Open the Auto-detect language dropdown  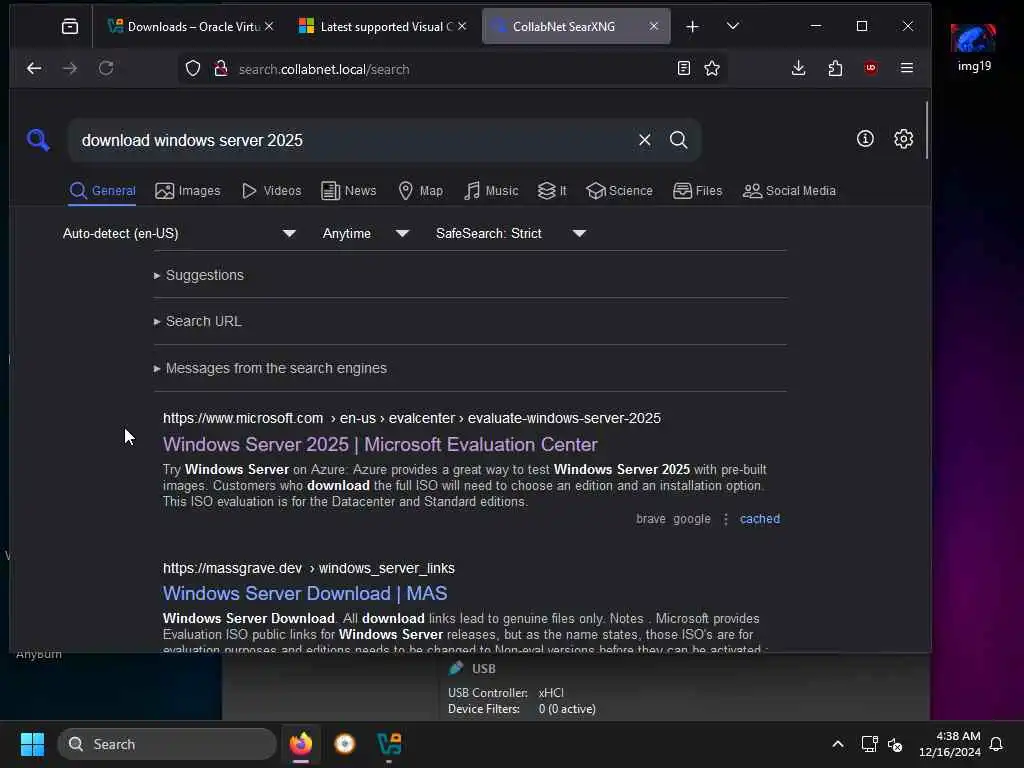tap(179, 233)
